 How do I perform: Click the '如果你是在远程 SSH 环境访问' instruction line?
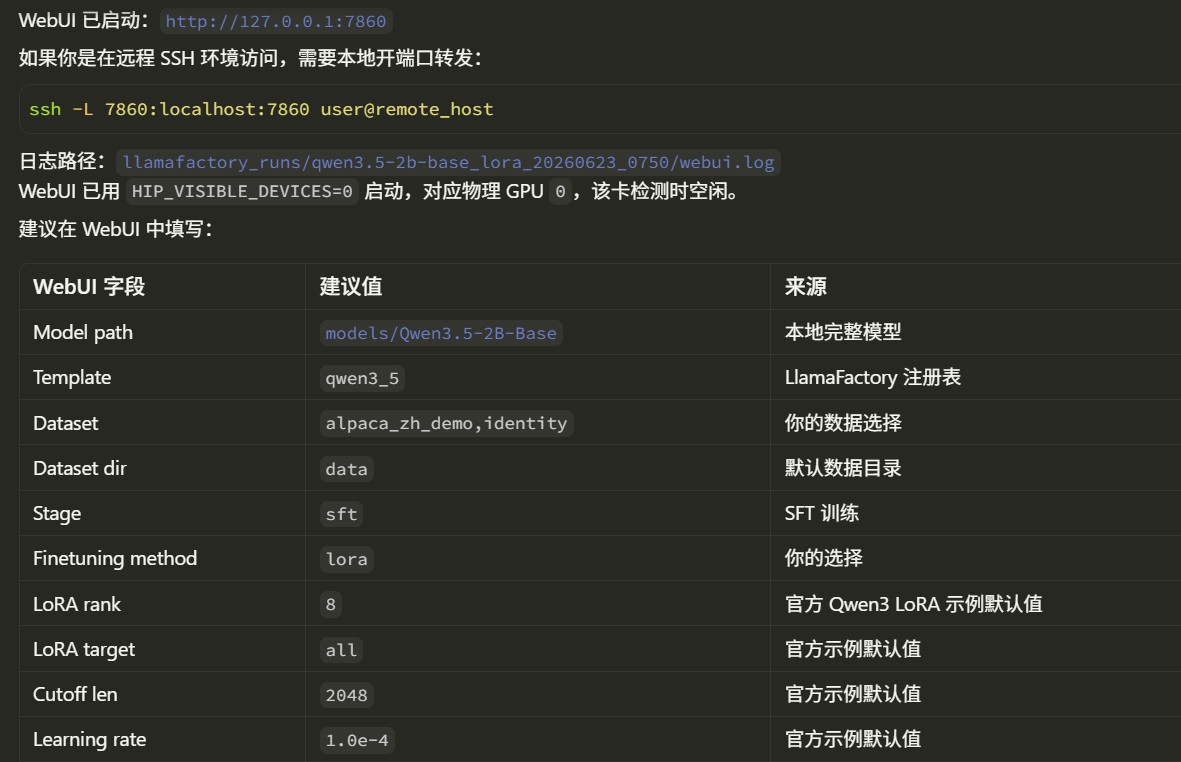click(250, 58)
